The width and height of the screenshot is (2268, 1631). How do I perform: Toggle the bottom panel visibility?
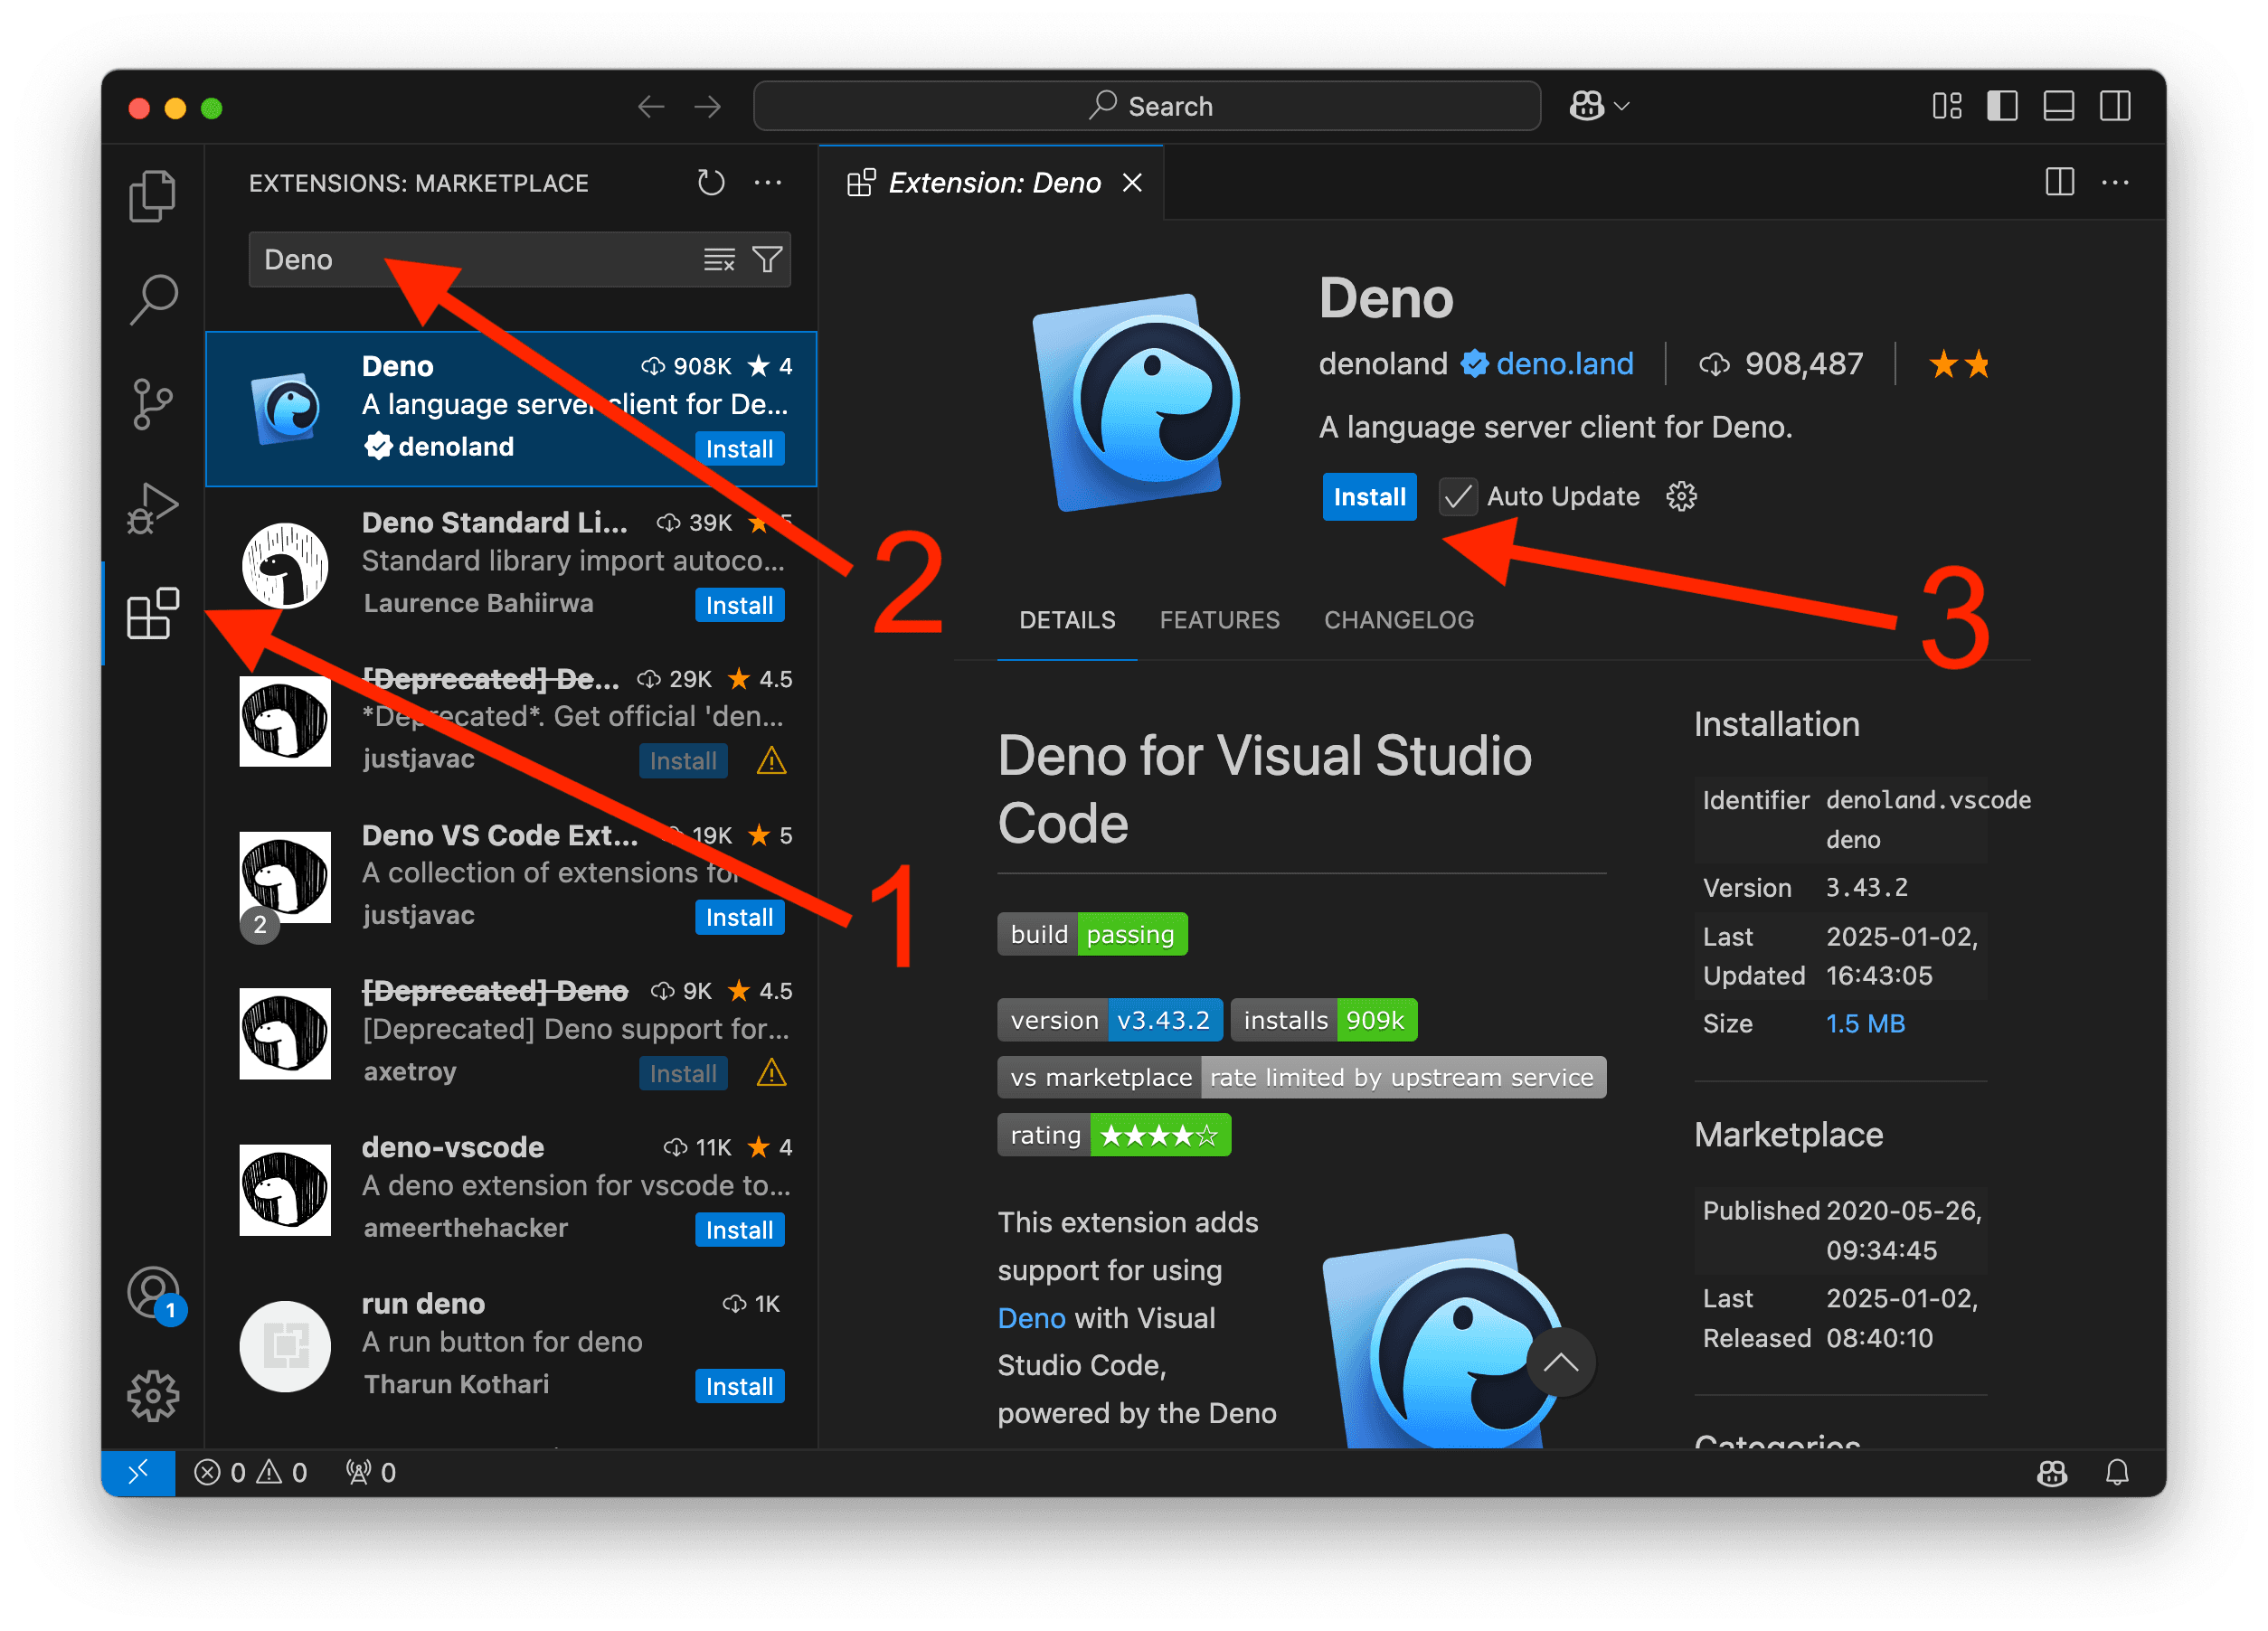(2059, 105)
